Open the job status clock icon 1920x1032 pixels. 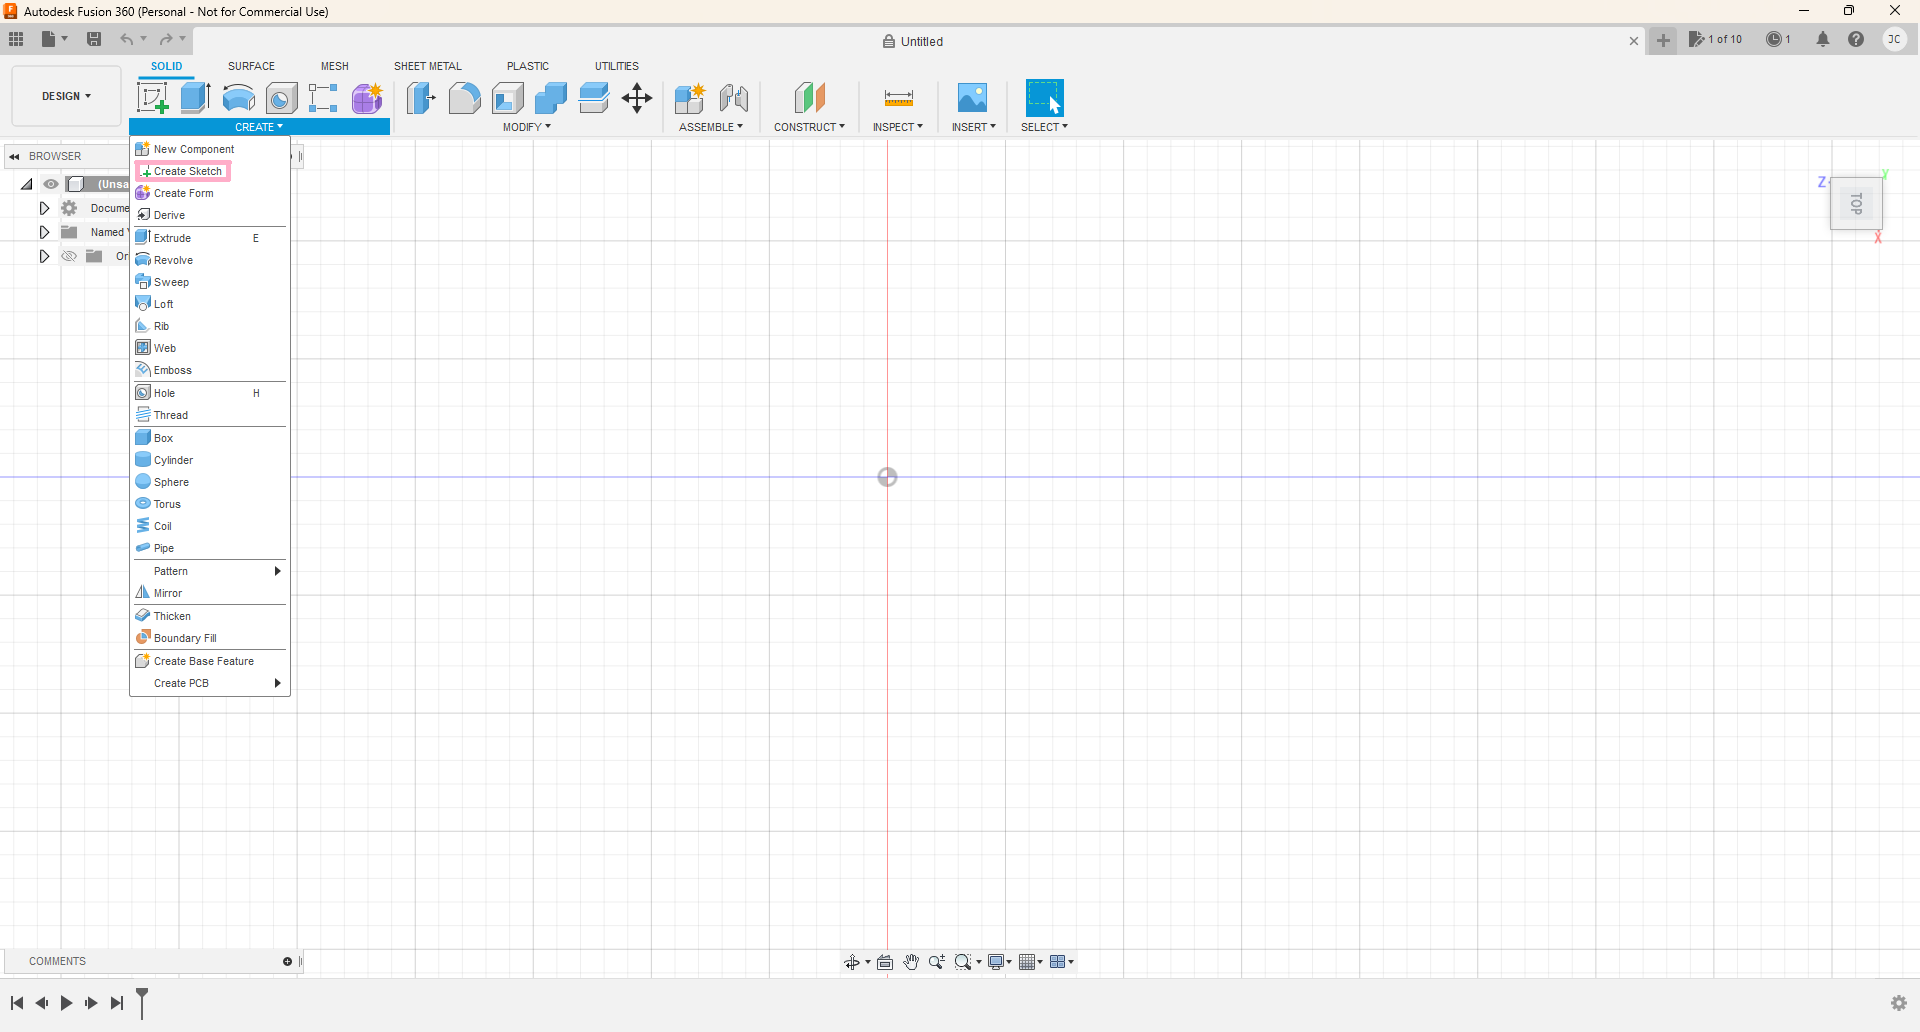(x=1774, y=39)
